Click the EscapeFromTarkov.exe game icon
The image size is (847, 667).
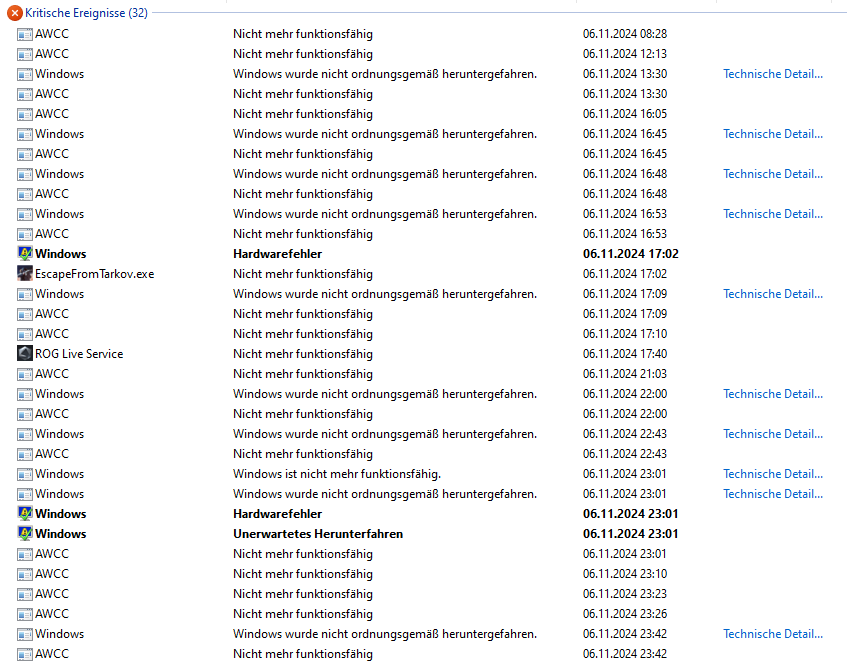click(x=25, y=273)
